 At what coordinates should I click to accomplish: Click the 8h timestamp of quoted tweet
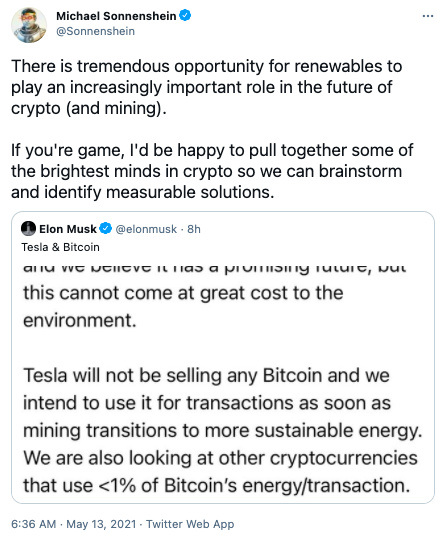pos(194,229)
